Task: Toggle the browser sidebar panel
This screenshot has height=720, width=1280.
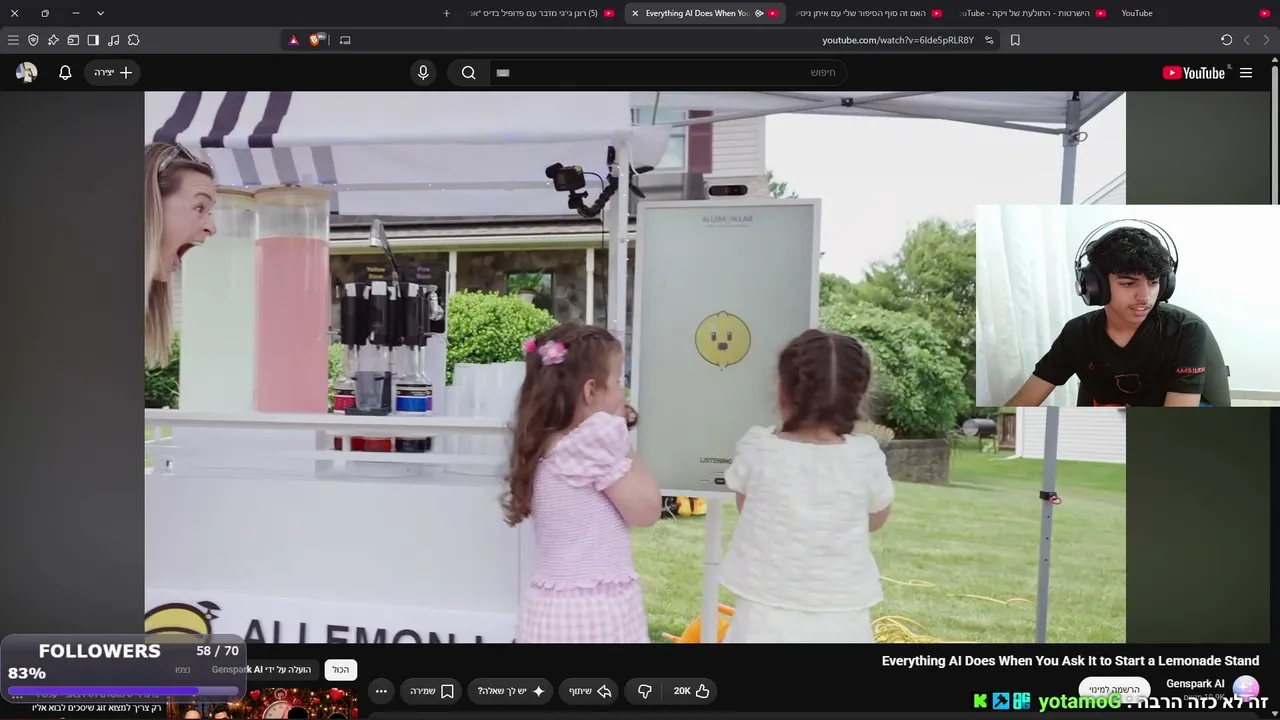Action: pyautogui.click(x=93, y=40)
